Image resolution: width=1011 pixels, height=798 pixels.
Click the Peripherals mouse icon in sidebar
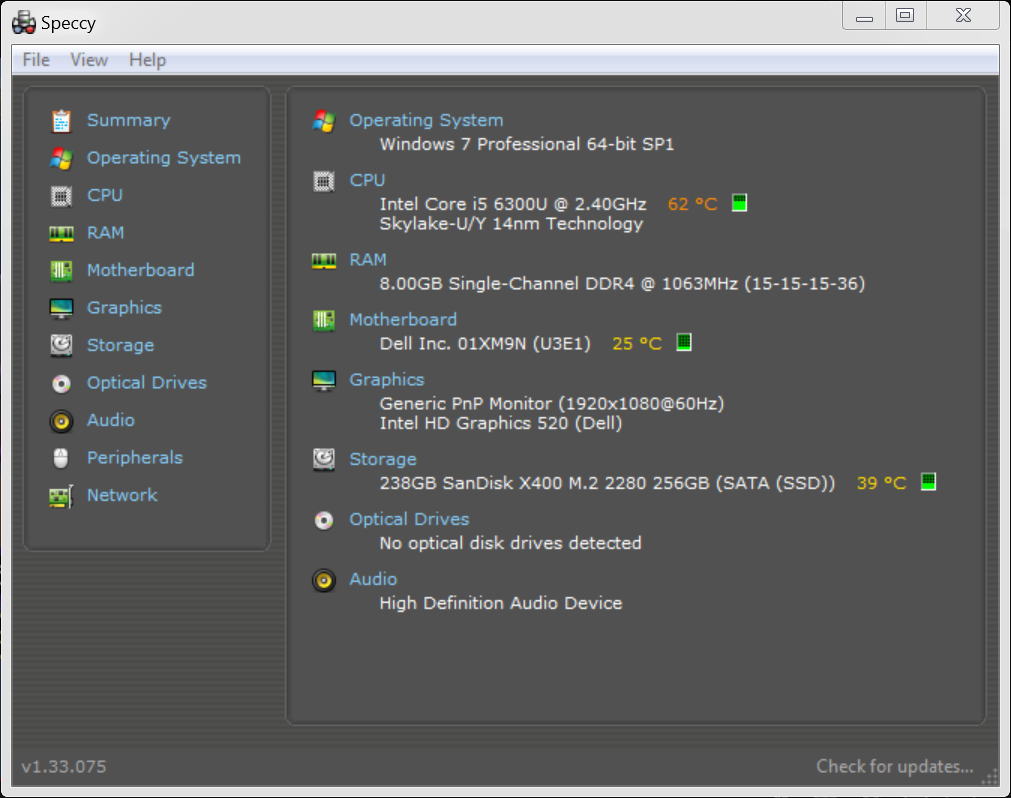[61, 458]
